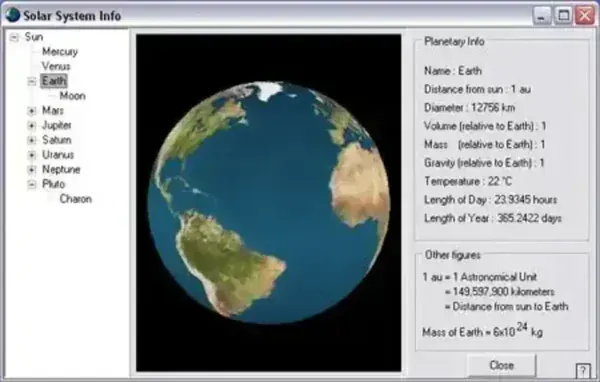Expand the Uranus tree node

point(32,155)
